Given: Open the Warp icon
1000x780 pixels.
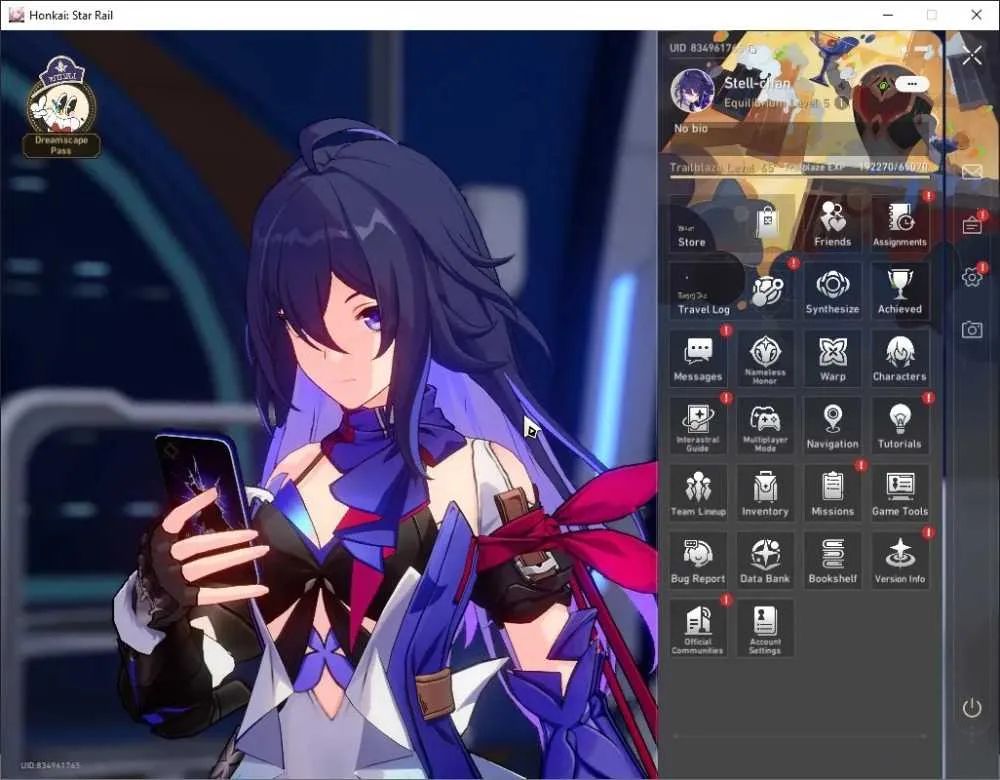Looking at the screenshot, I should 832,358.
